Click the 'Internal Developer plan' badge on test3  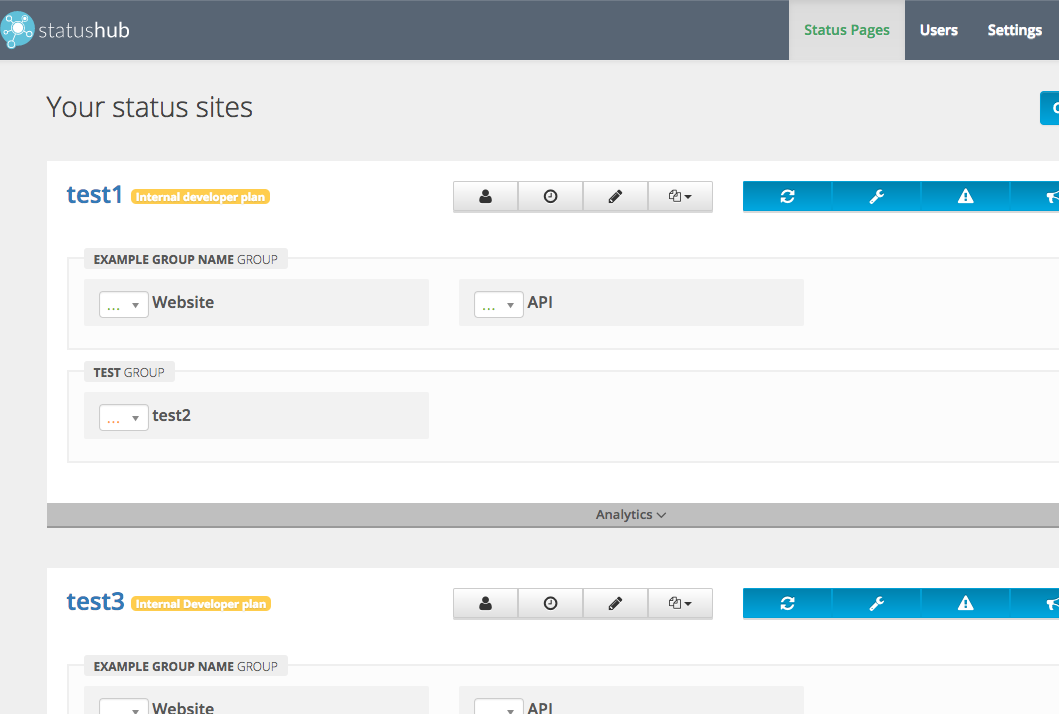[x=201, y=603]
